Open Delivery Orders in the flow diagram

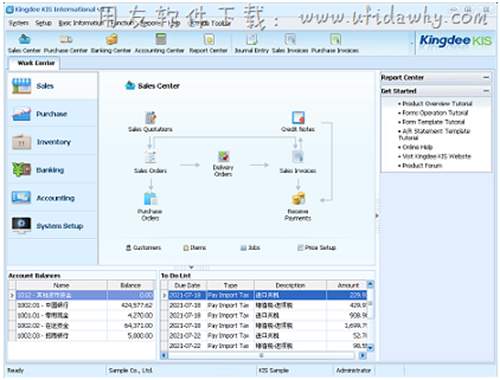(x=223, y=164)
